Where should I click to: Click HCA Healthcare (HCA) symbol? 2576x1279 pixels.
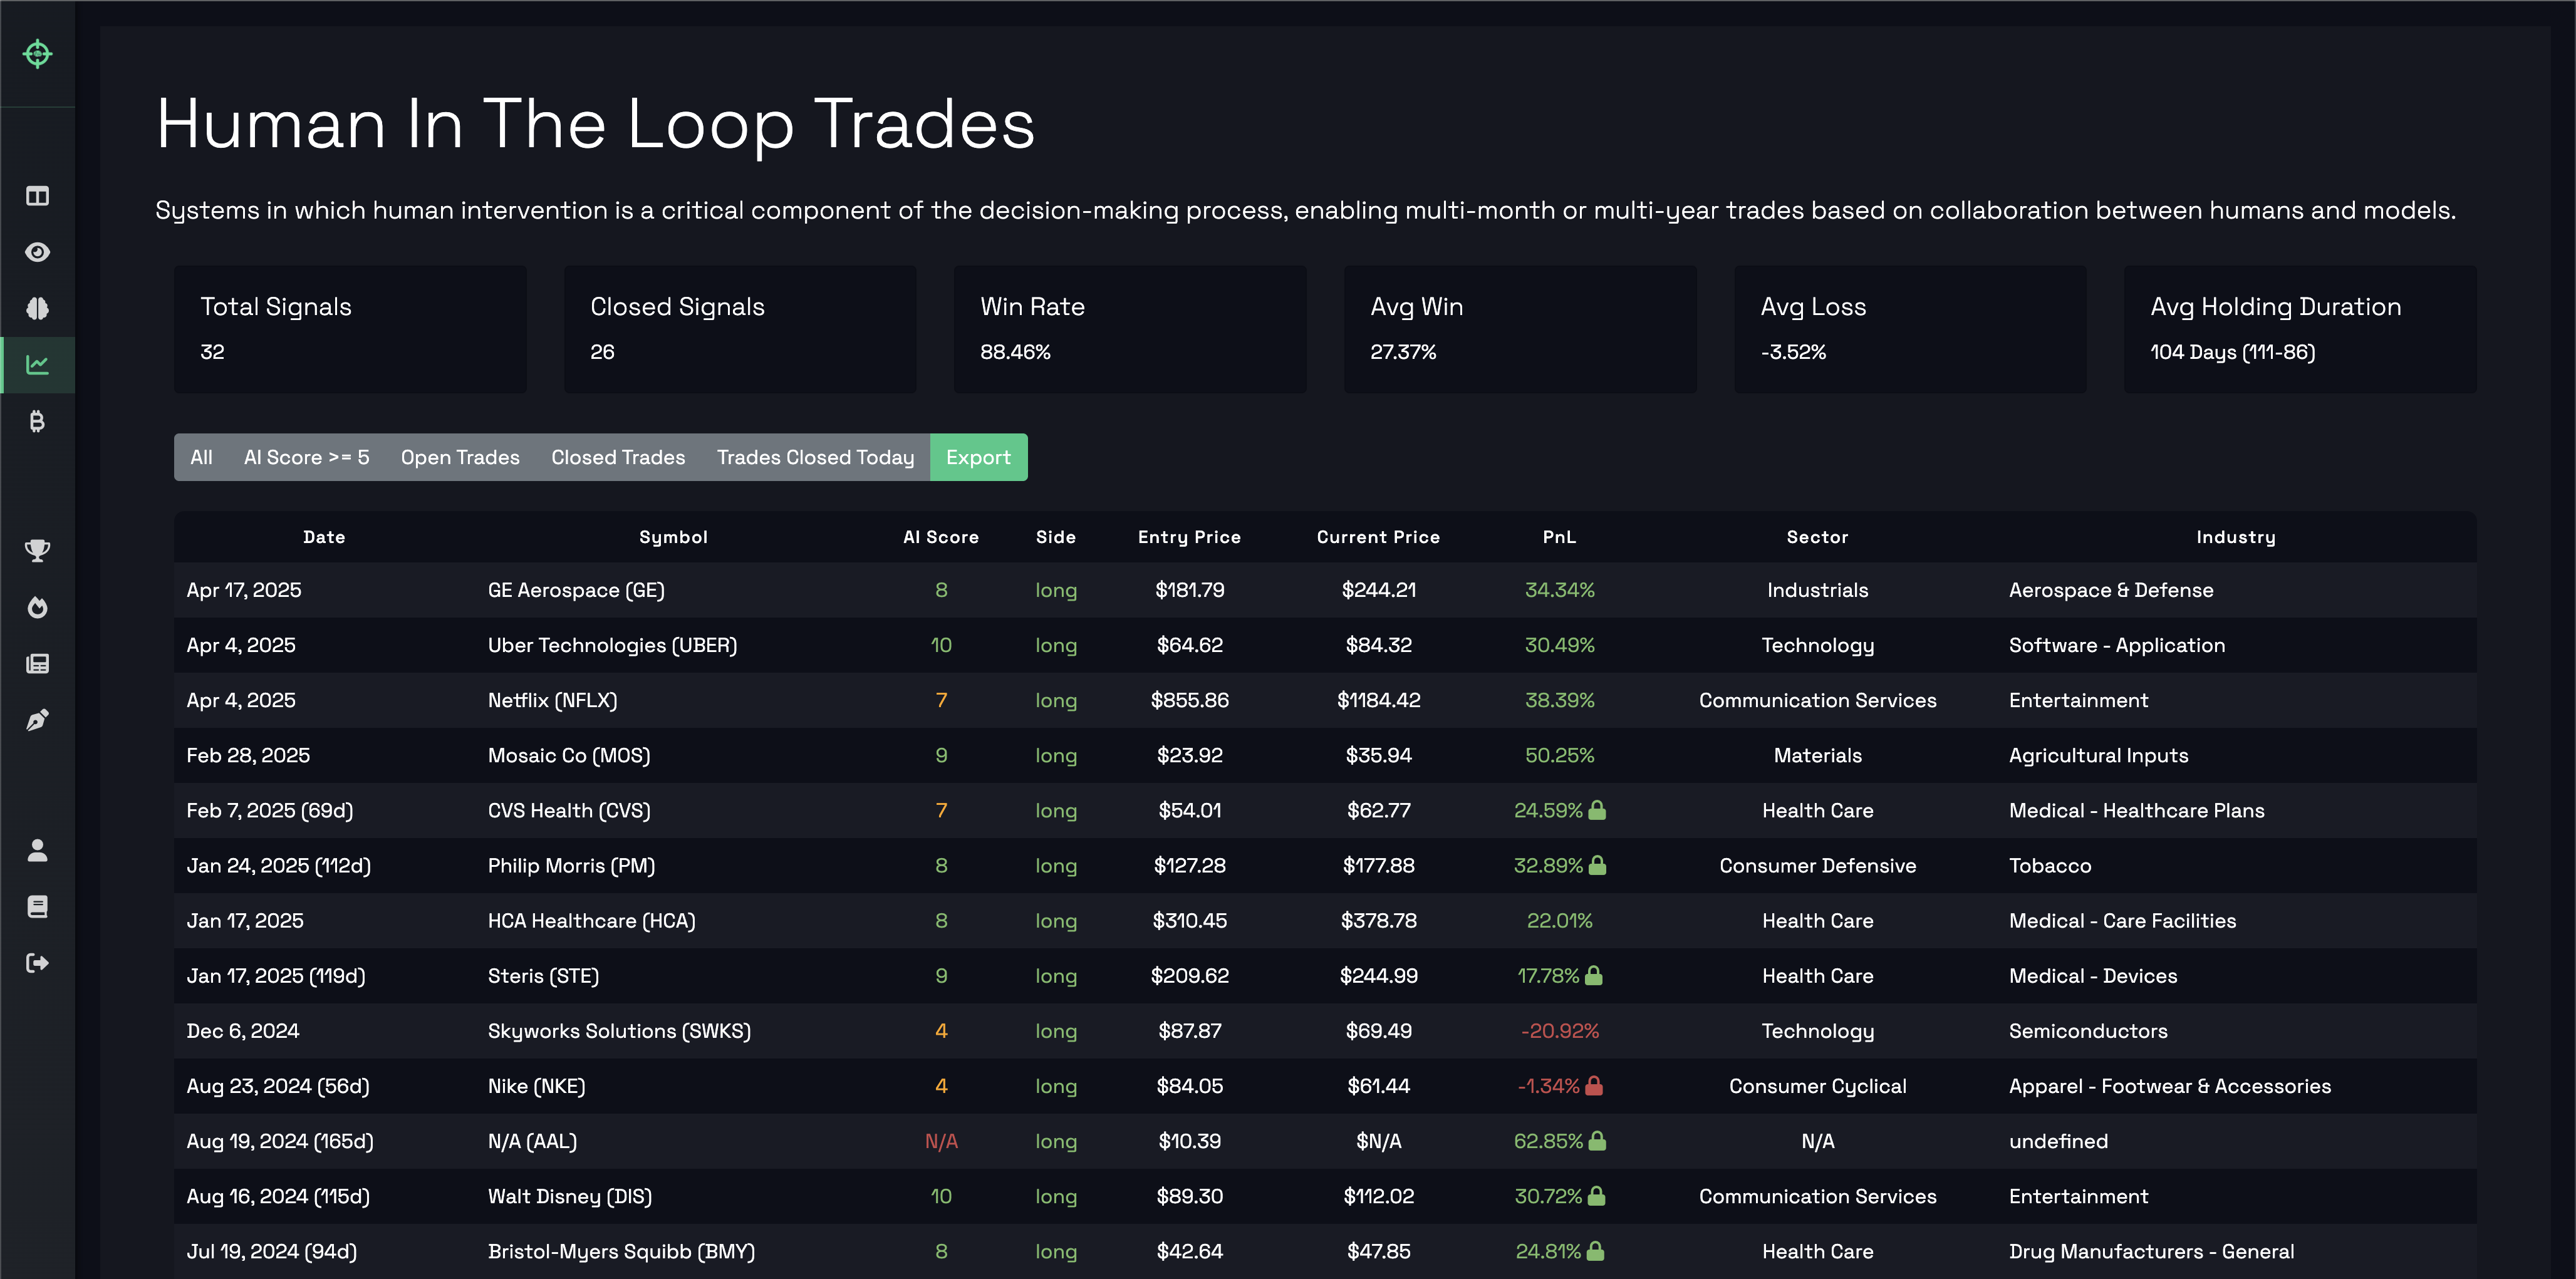point(591,920)
